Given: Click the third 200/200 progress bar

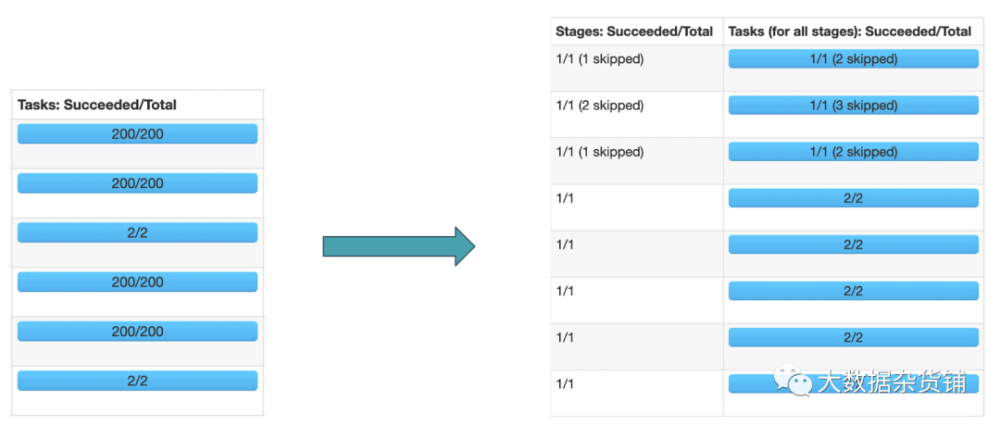Looking at the screenshot, I should 137,282.
